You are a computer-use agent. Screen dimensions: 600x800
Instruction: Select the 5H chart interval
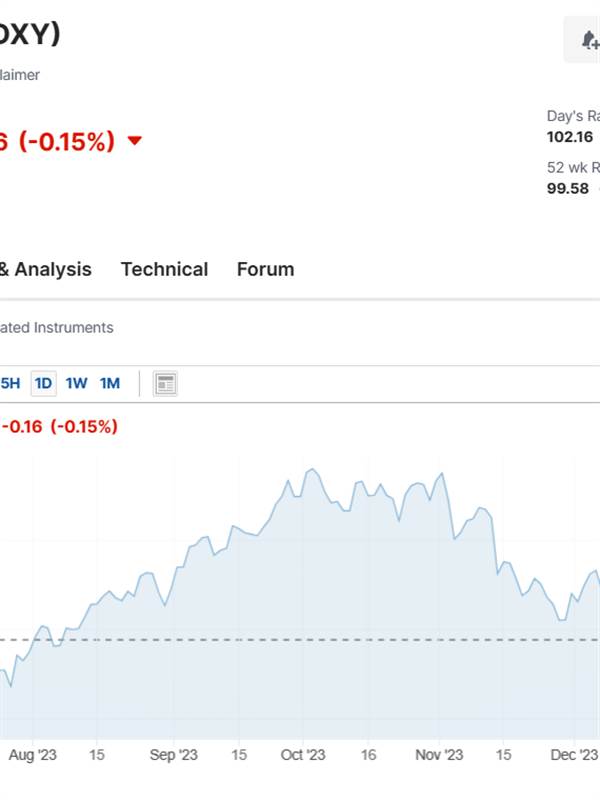(10, 383)
